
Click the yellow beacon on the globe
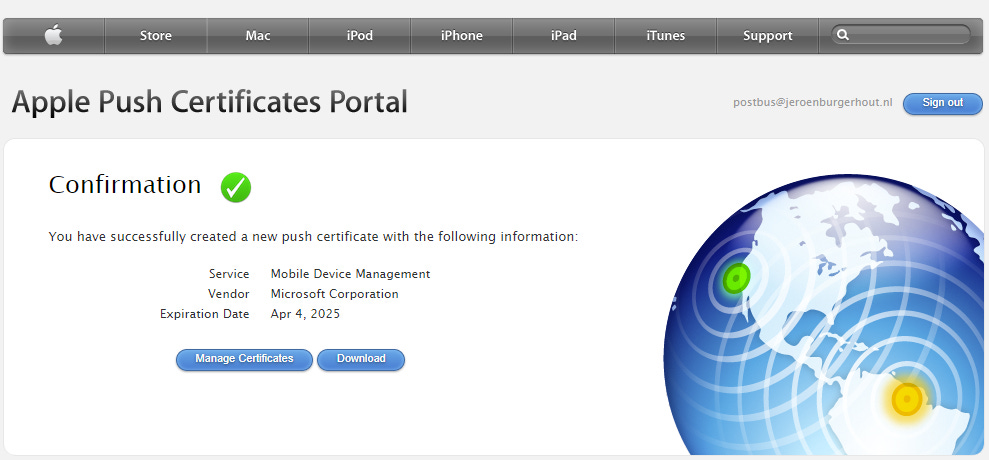coord(907,398)
